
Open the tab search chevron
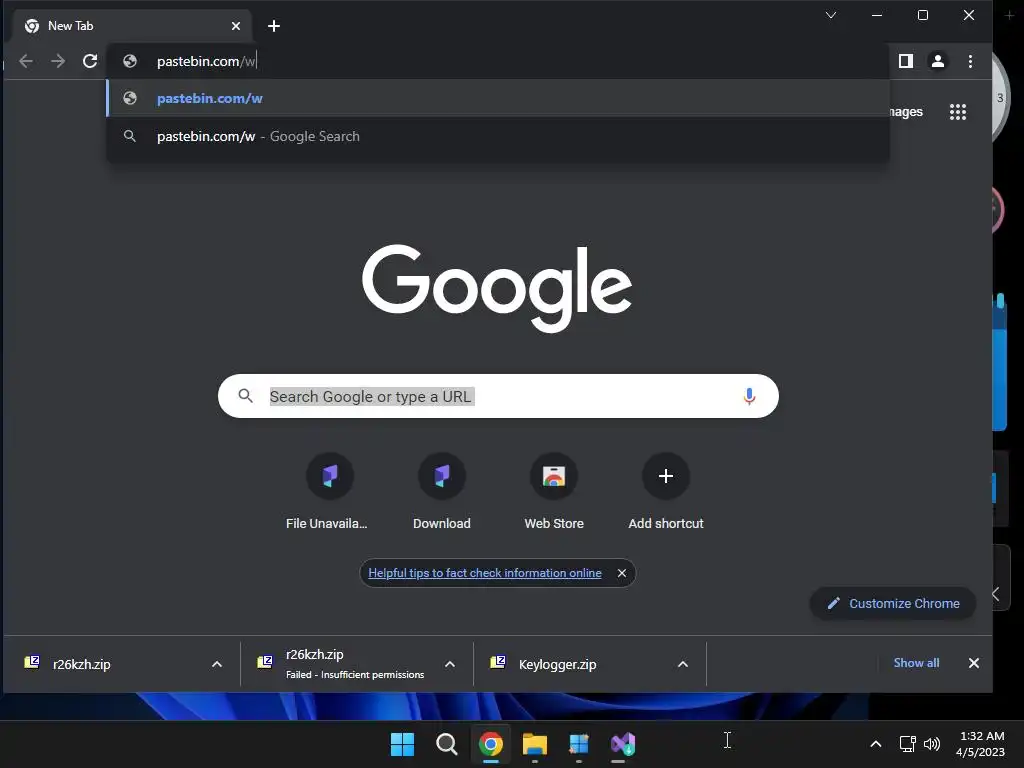(831, 15)
